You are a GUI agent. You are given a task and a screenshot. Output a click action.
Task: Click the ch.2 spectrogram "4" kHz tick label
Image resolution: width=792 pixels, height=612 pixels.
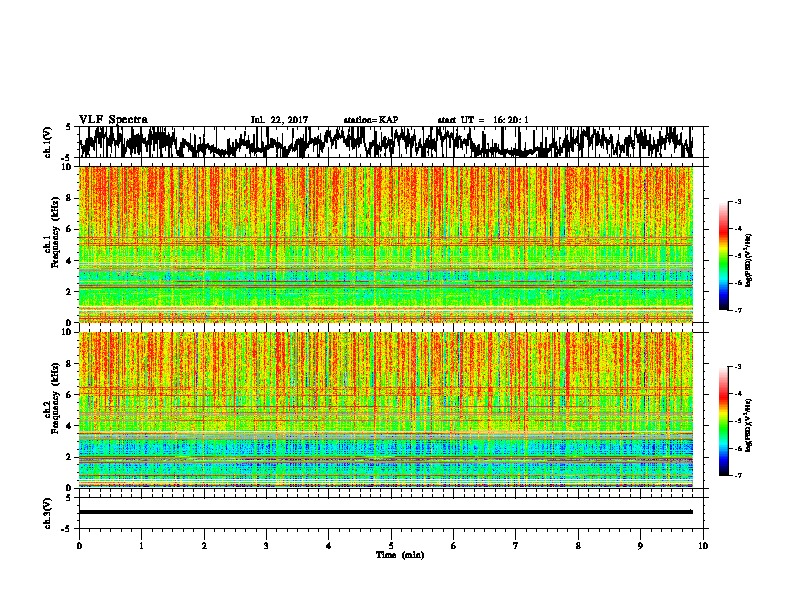(x=70, y=426)
